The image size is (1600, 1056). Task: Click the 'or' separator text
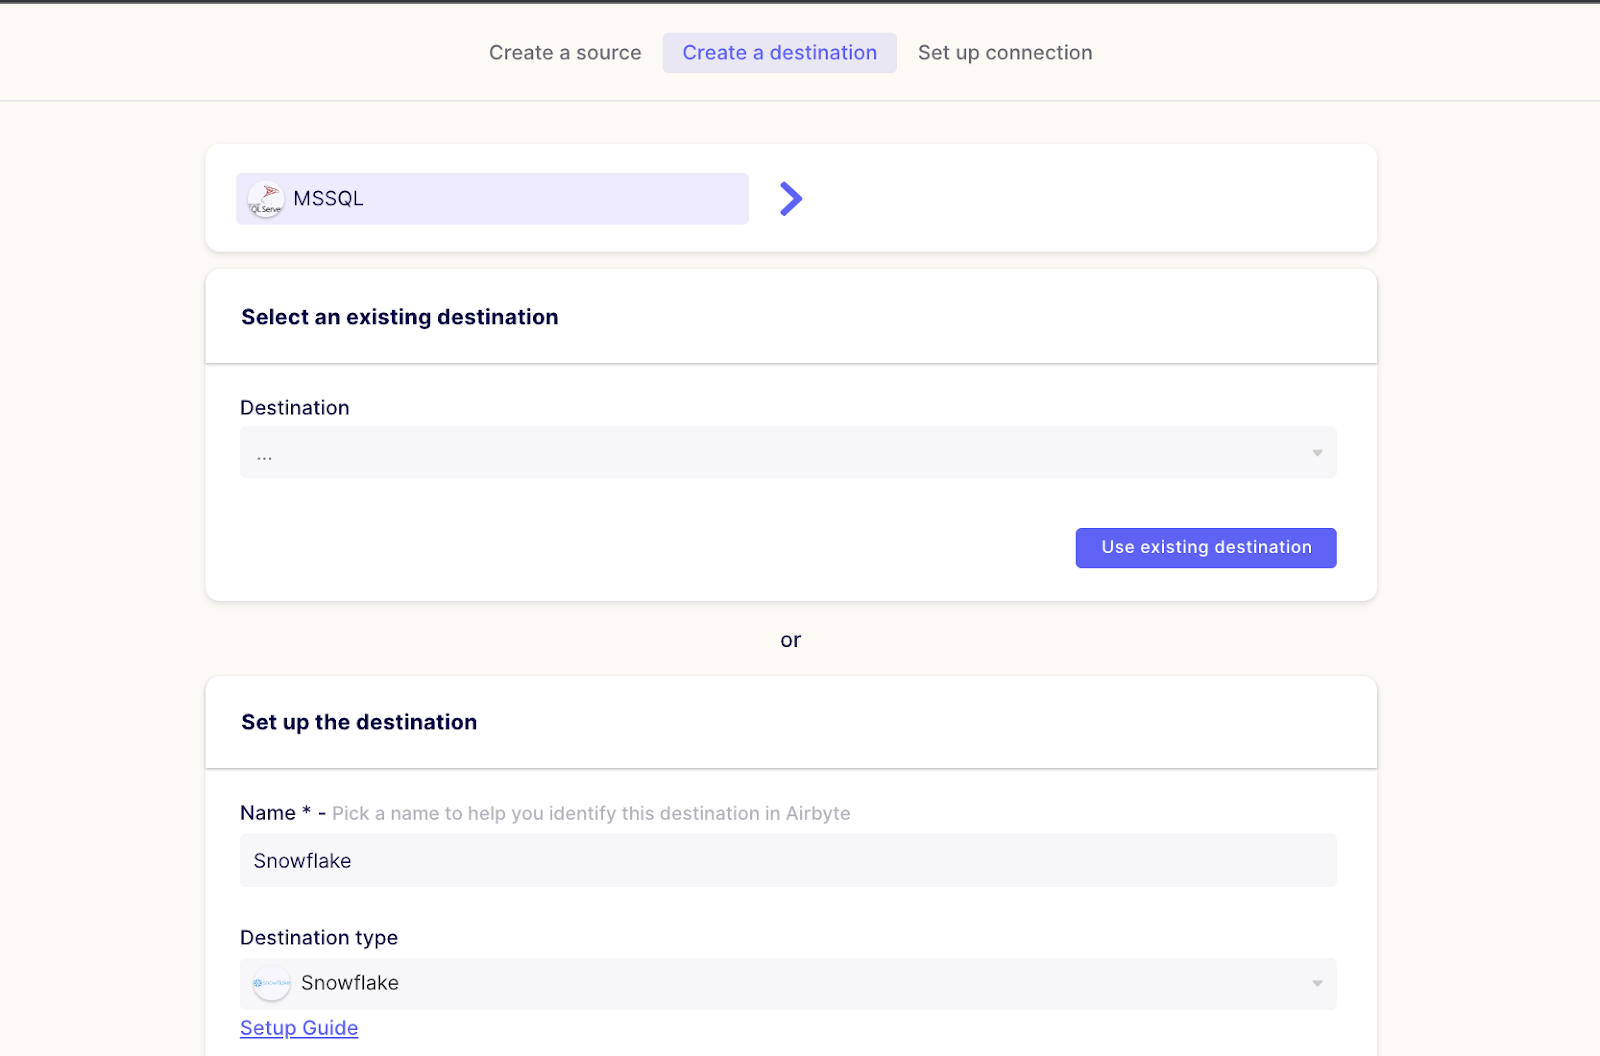(x=791, y=640)
